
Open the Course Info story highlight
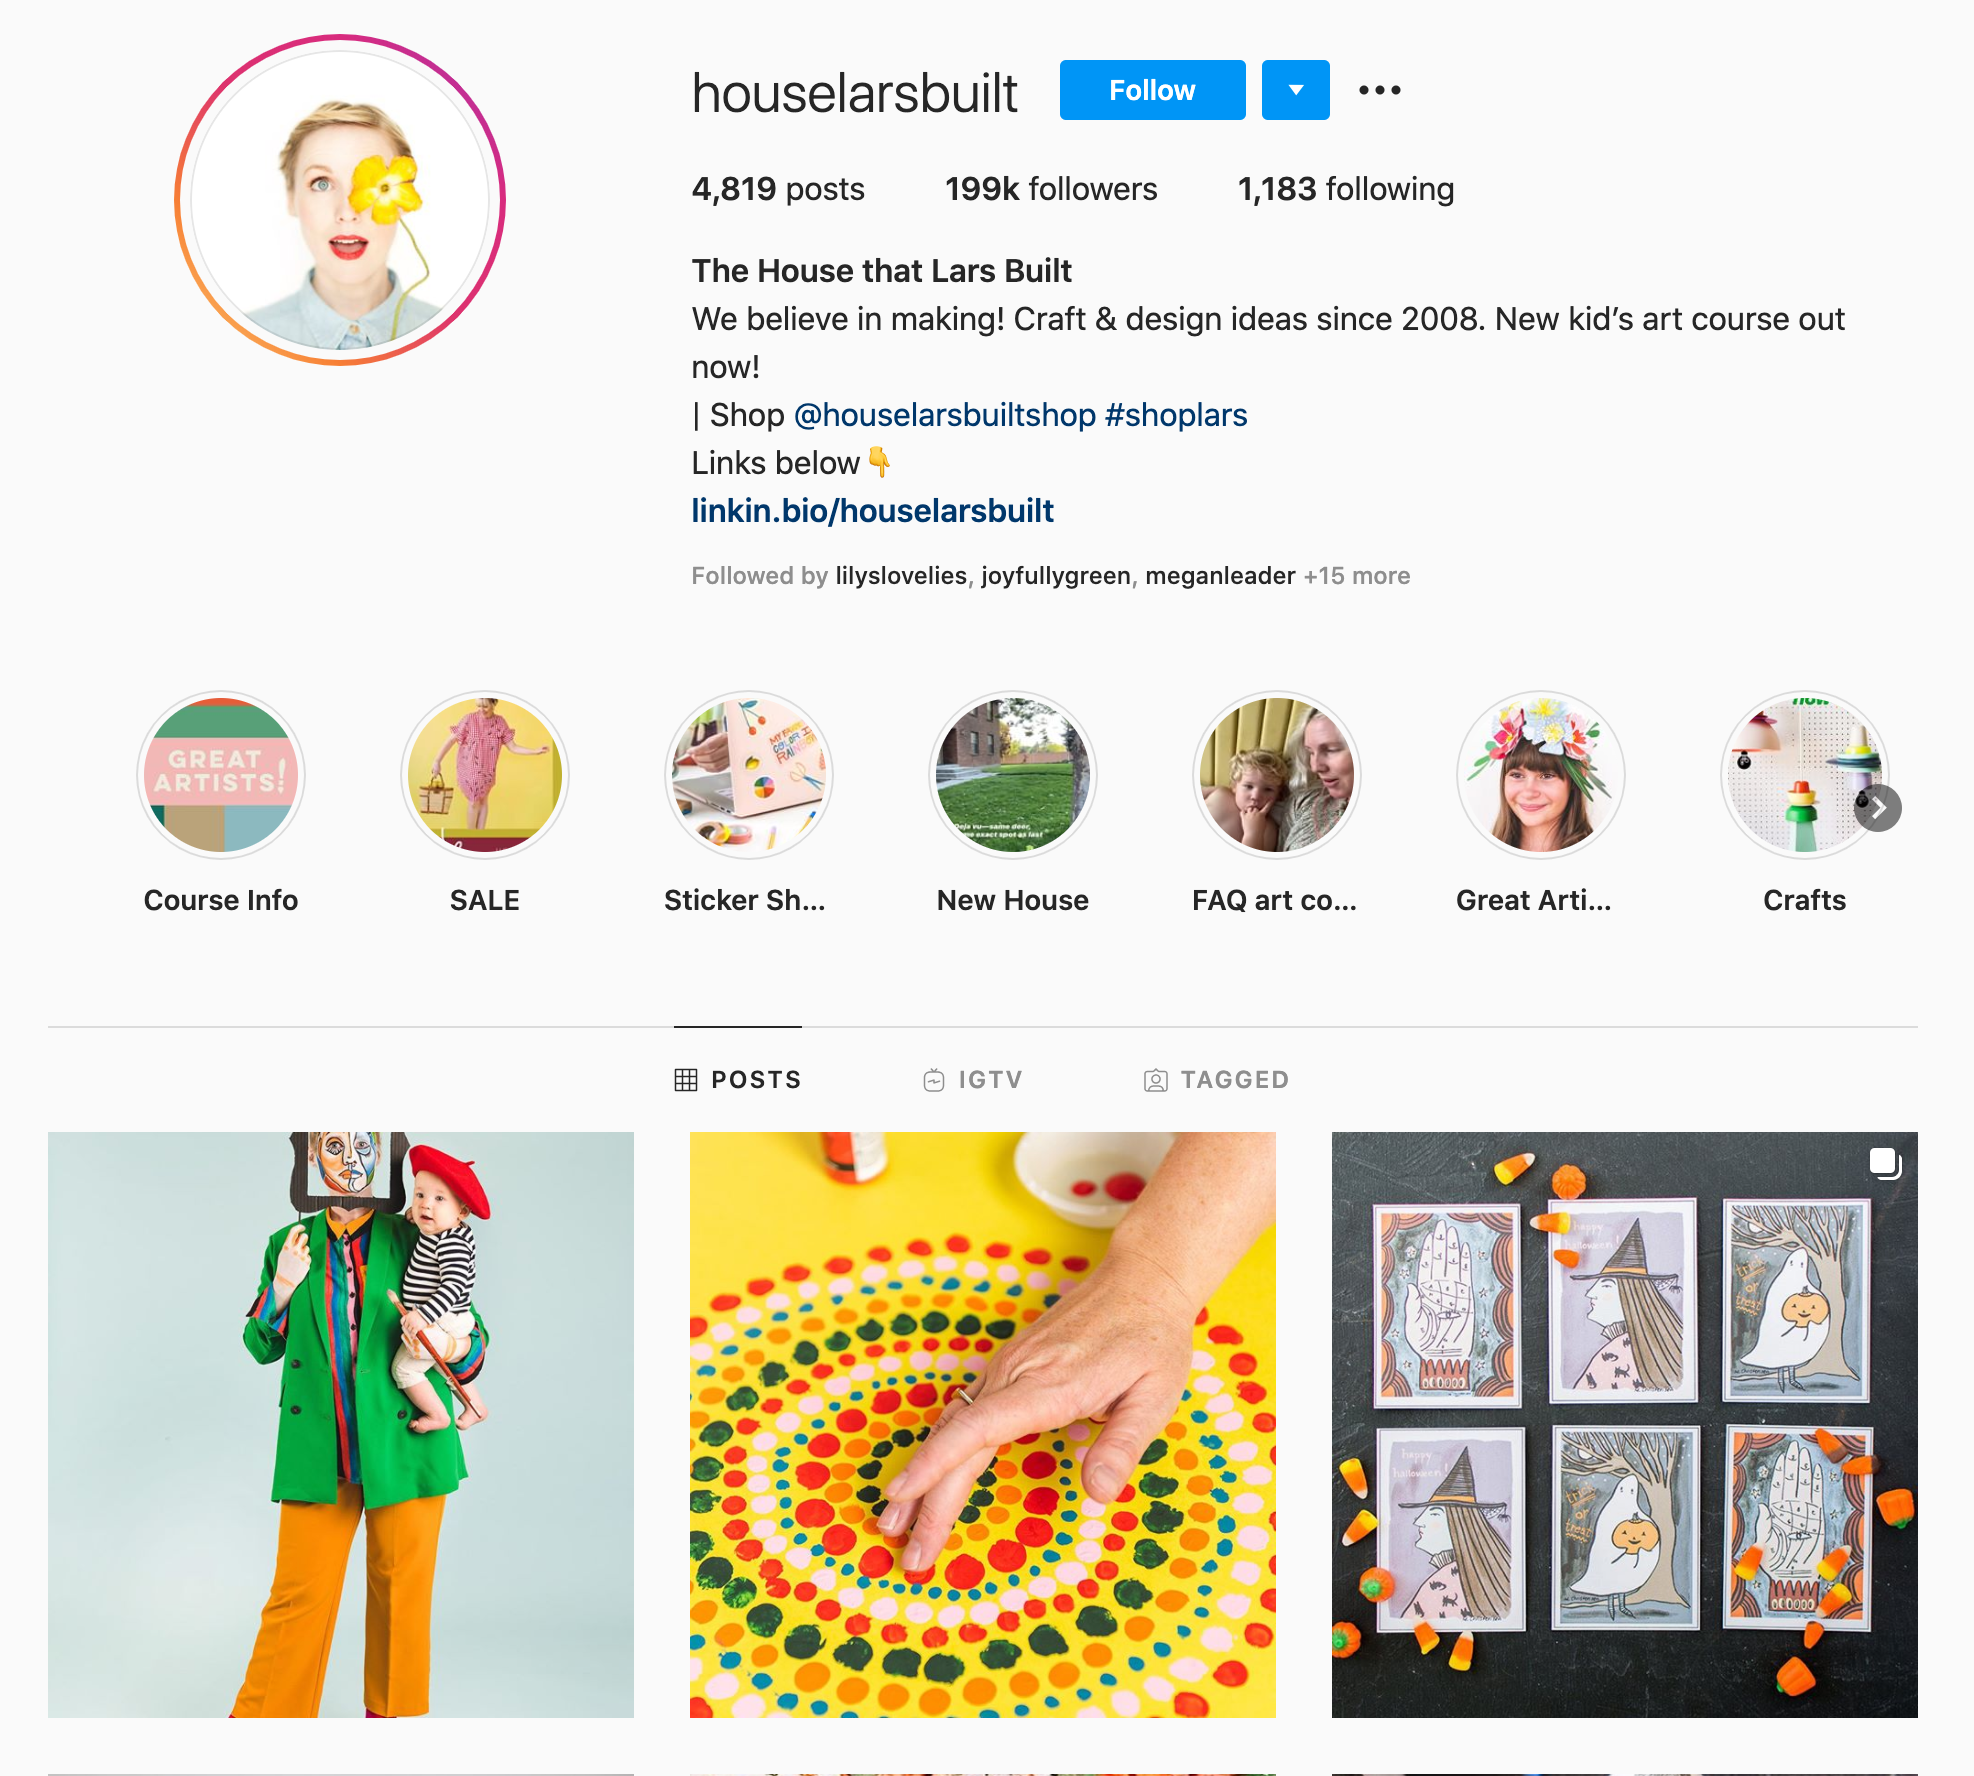tap(221, 775)
